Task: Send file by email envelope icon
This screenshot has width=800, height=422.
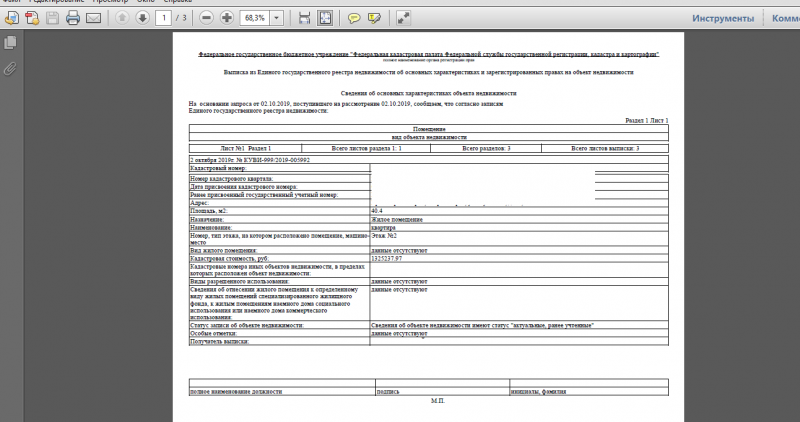Action: point(94,18)
